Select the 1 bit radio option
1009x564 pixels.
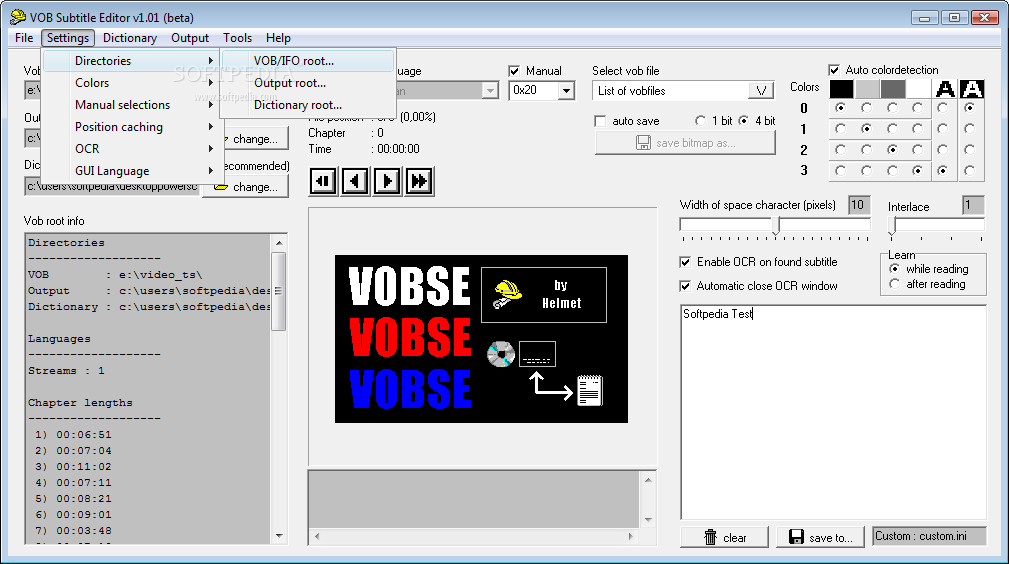(x=701, y=120)
